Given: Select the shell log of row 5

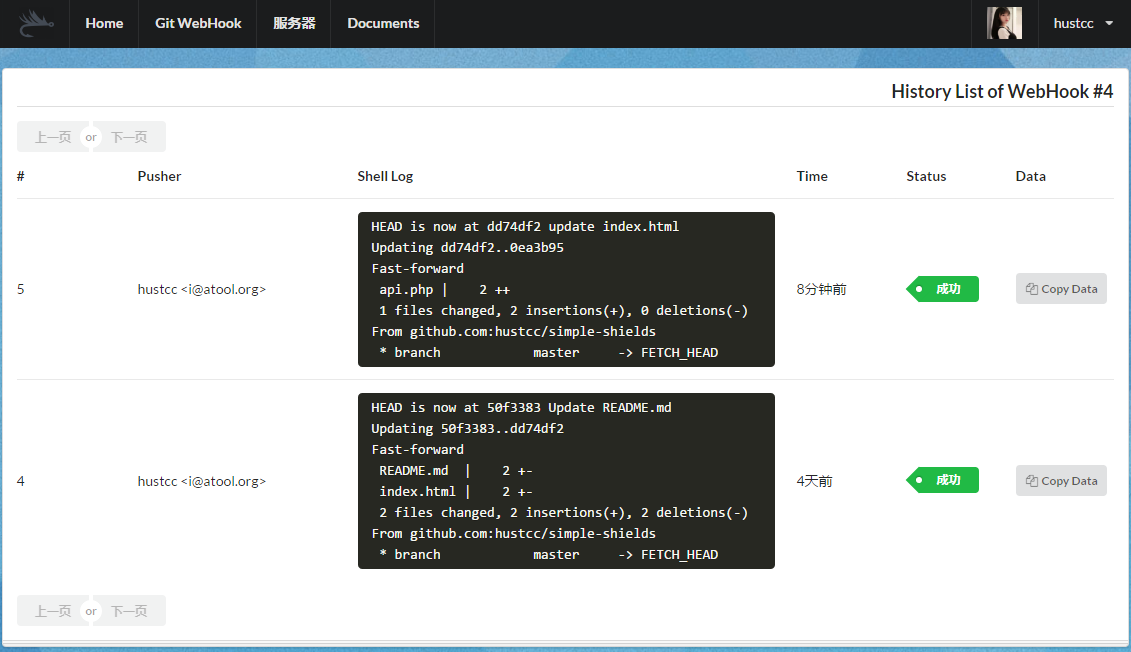Looking at the screenshot, I should pyautogui.click(x=566, y=289).
